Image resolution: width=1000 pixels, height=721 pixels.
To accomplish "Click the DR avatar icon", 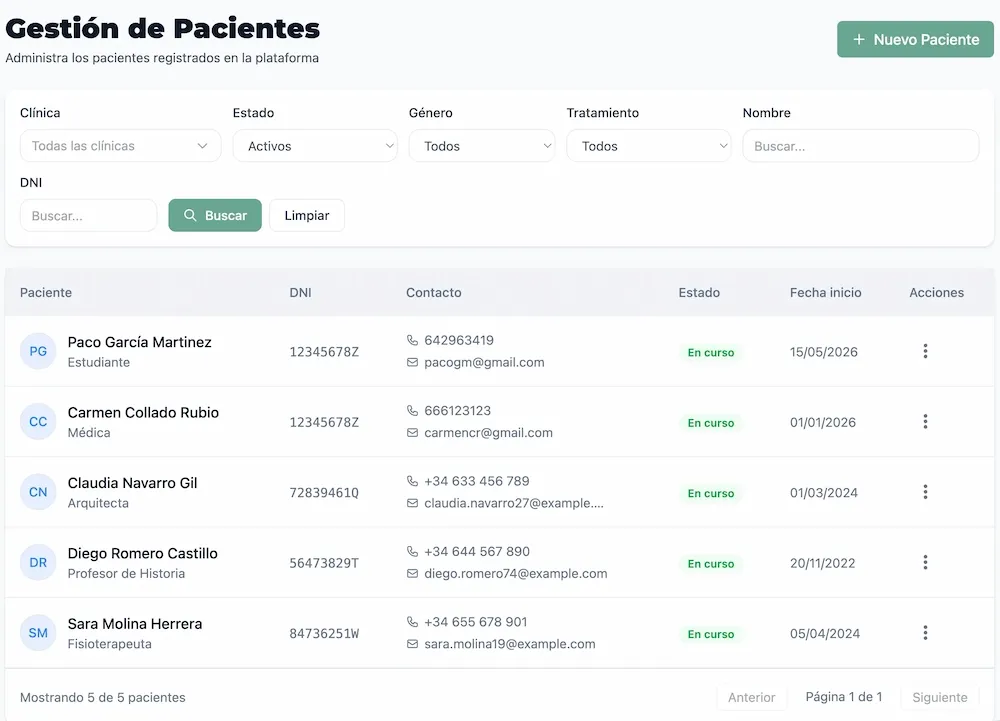I will click(x=38, y=562).
